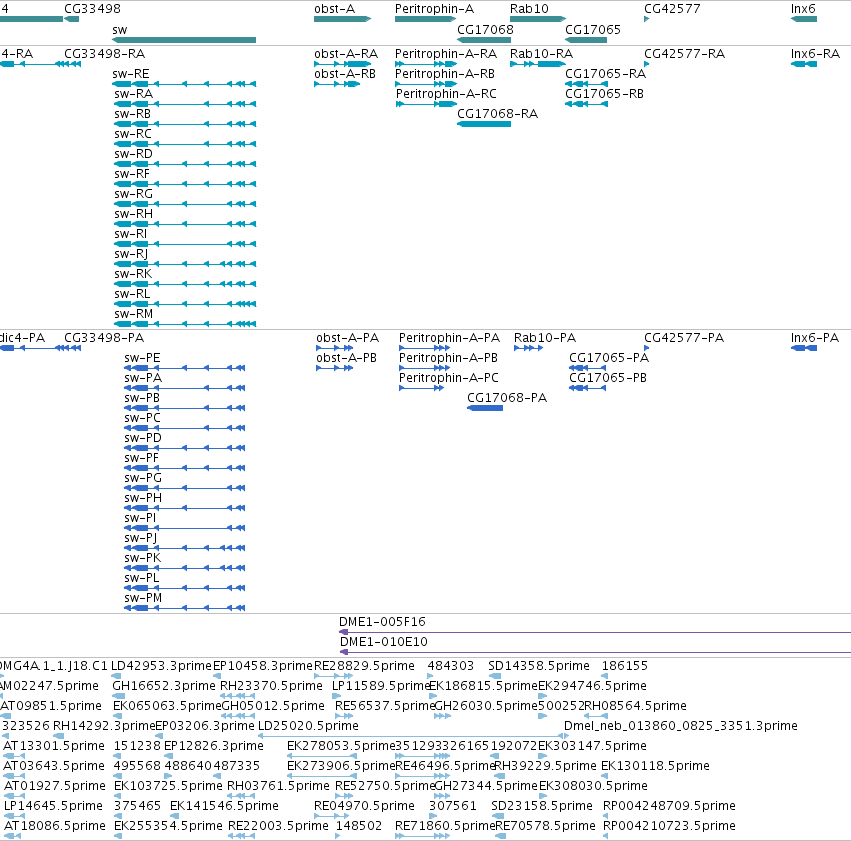Select transcript sw-RE
The height and width of the screenshot is (841, 851).
click(184, 84)
